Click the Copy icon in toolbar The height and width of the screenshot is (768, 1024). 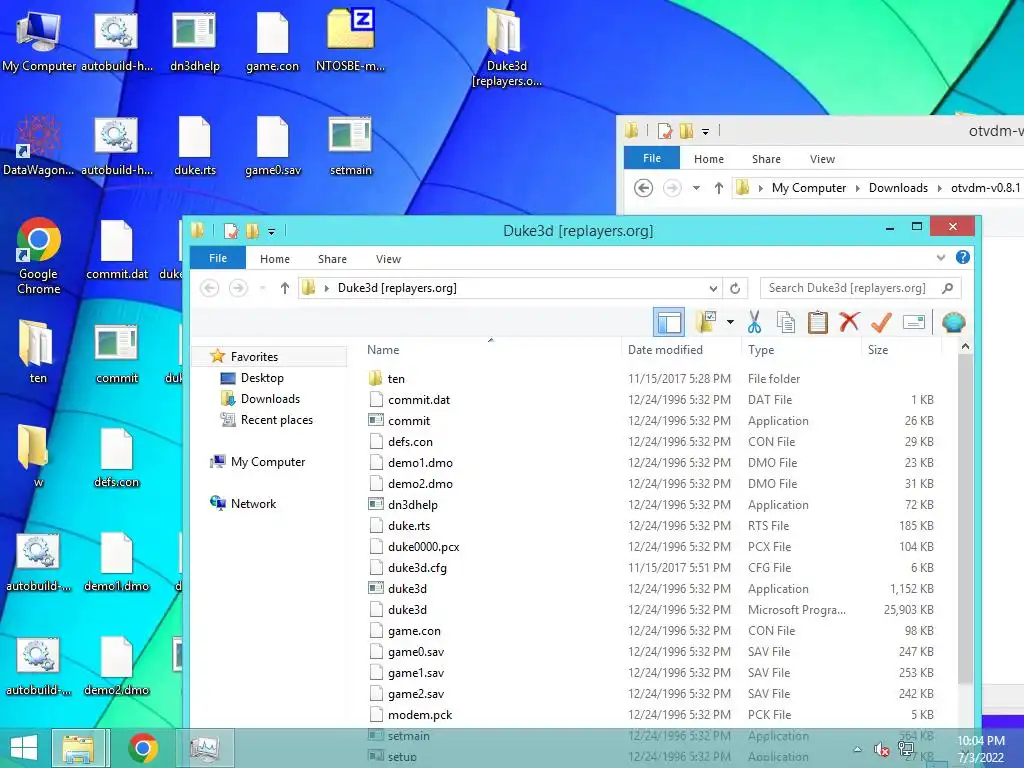tap(786, 322)
